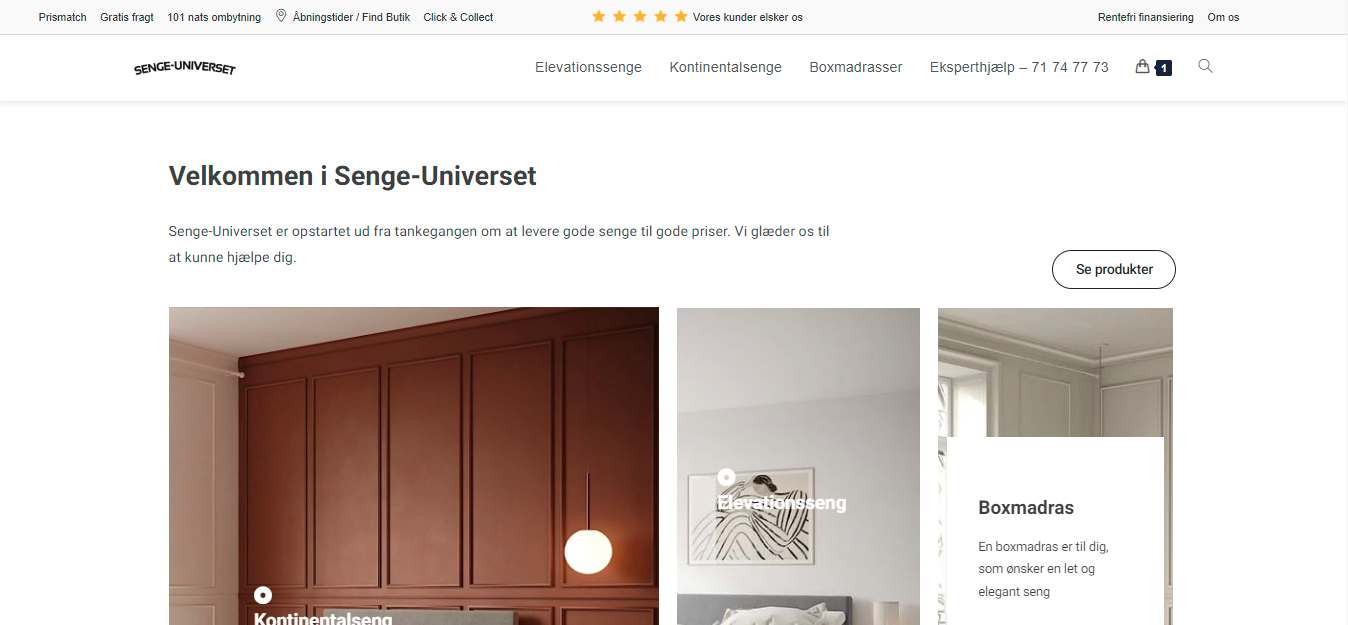Viewport: 1348px width, 625px height.
Task: Click the Elevationsseng hotspot circle
Action: click(x=727, y=478)
